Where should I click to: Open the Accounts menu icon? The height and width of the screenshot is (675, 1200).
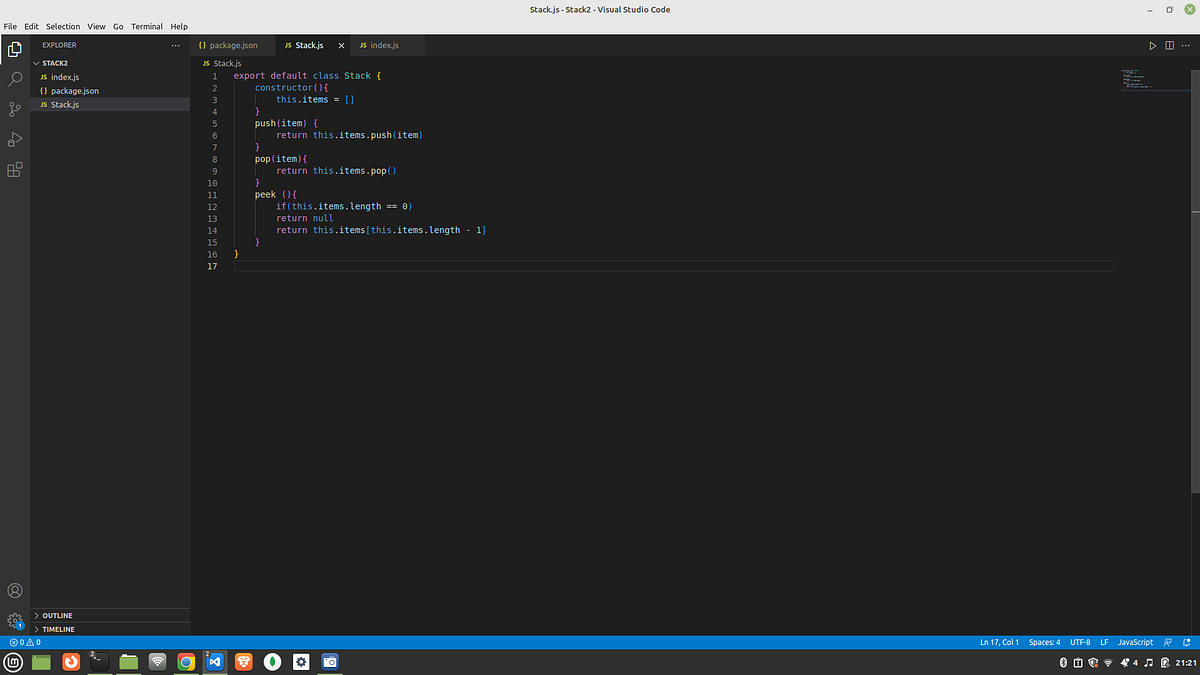(x=15, y=591)
